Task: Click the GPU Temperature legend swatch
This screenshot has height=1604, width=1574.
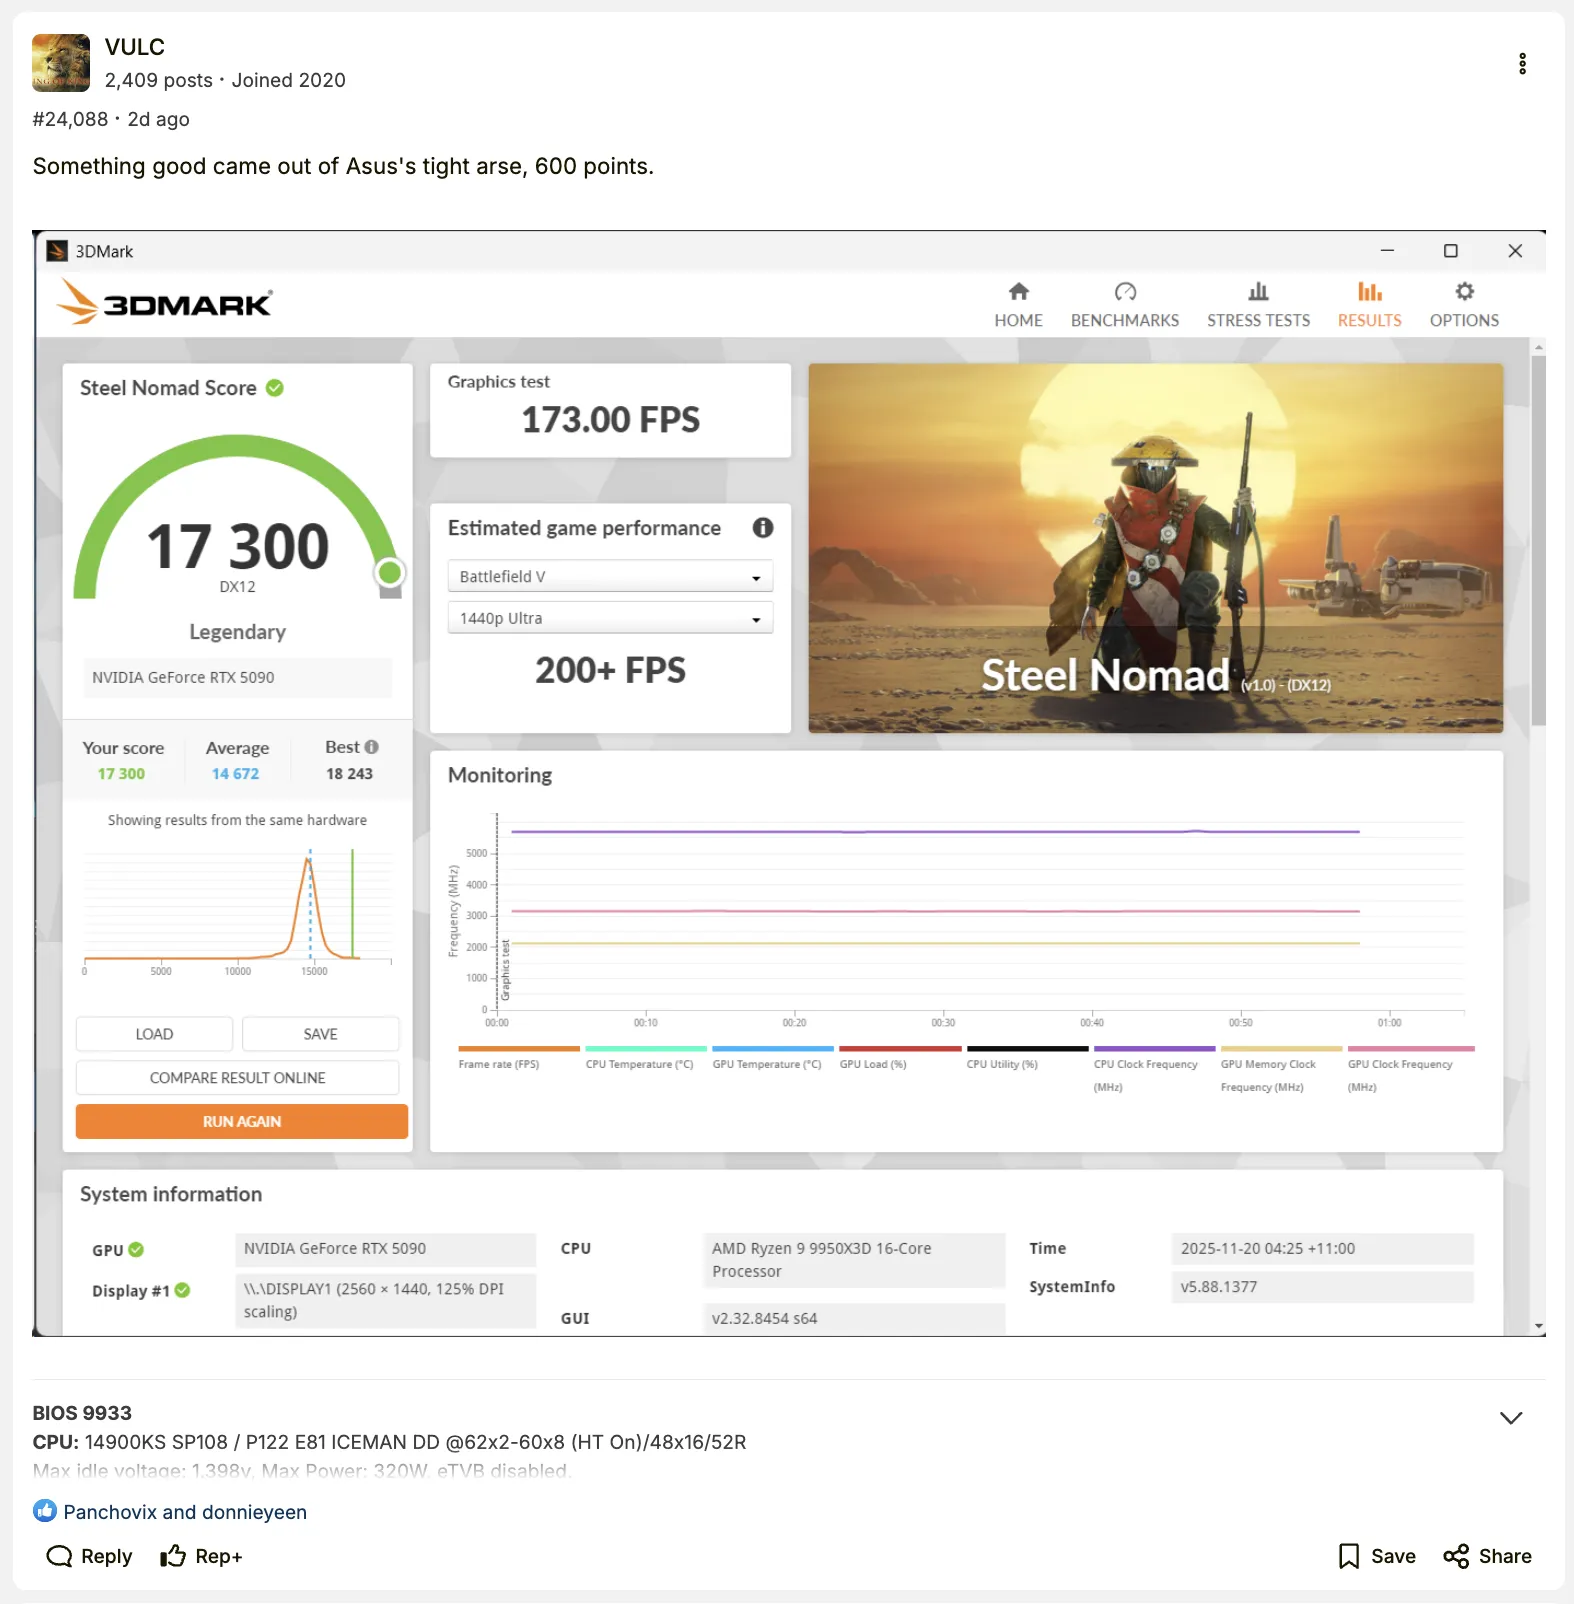Action: pos(773,1049)
